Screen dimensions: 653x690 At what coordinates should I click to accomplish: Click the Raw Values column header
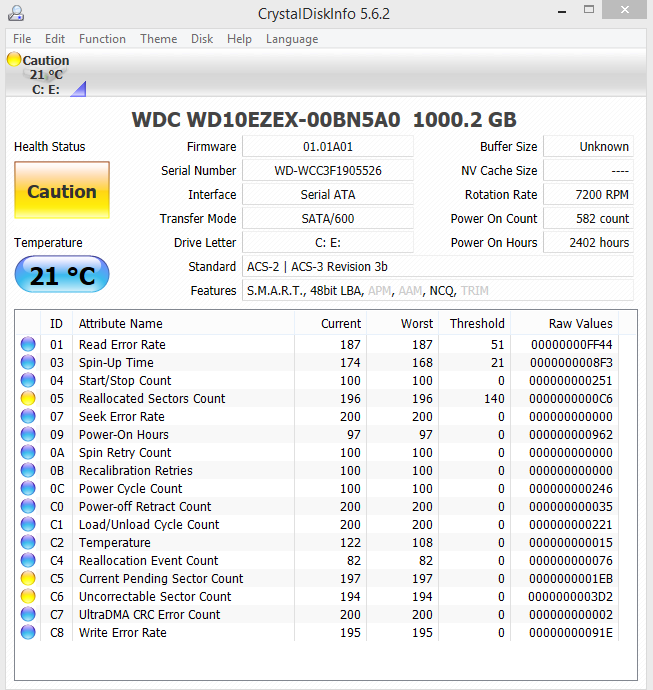(x=565, y=323)
